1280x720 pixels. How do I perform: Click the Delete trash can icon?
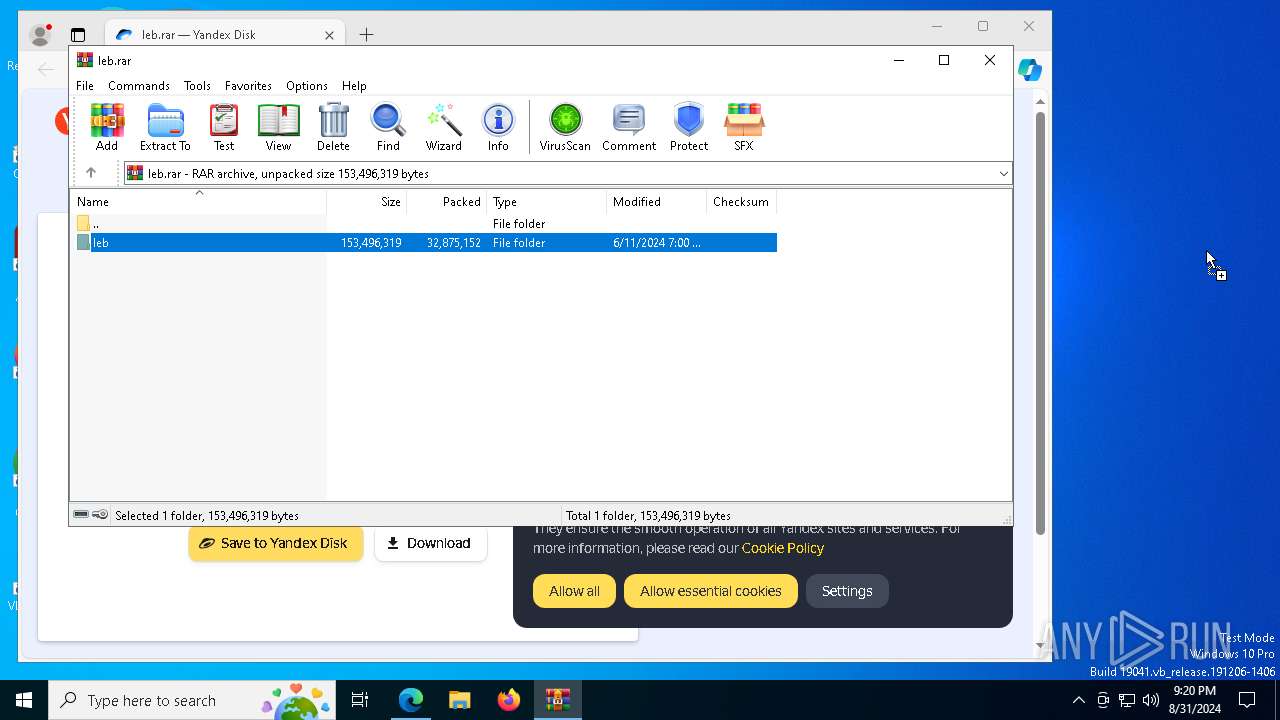coord(333,127)
